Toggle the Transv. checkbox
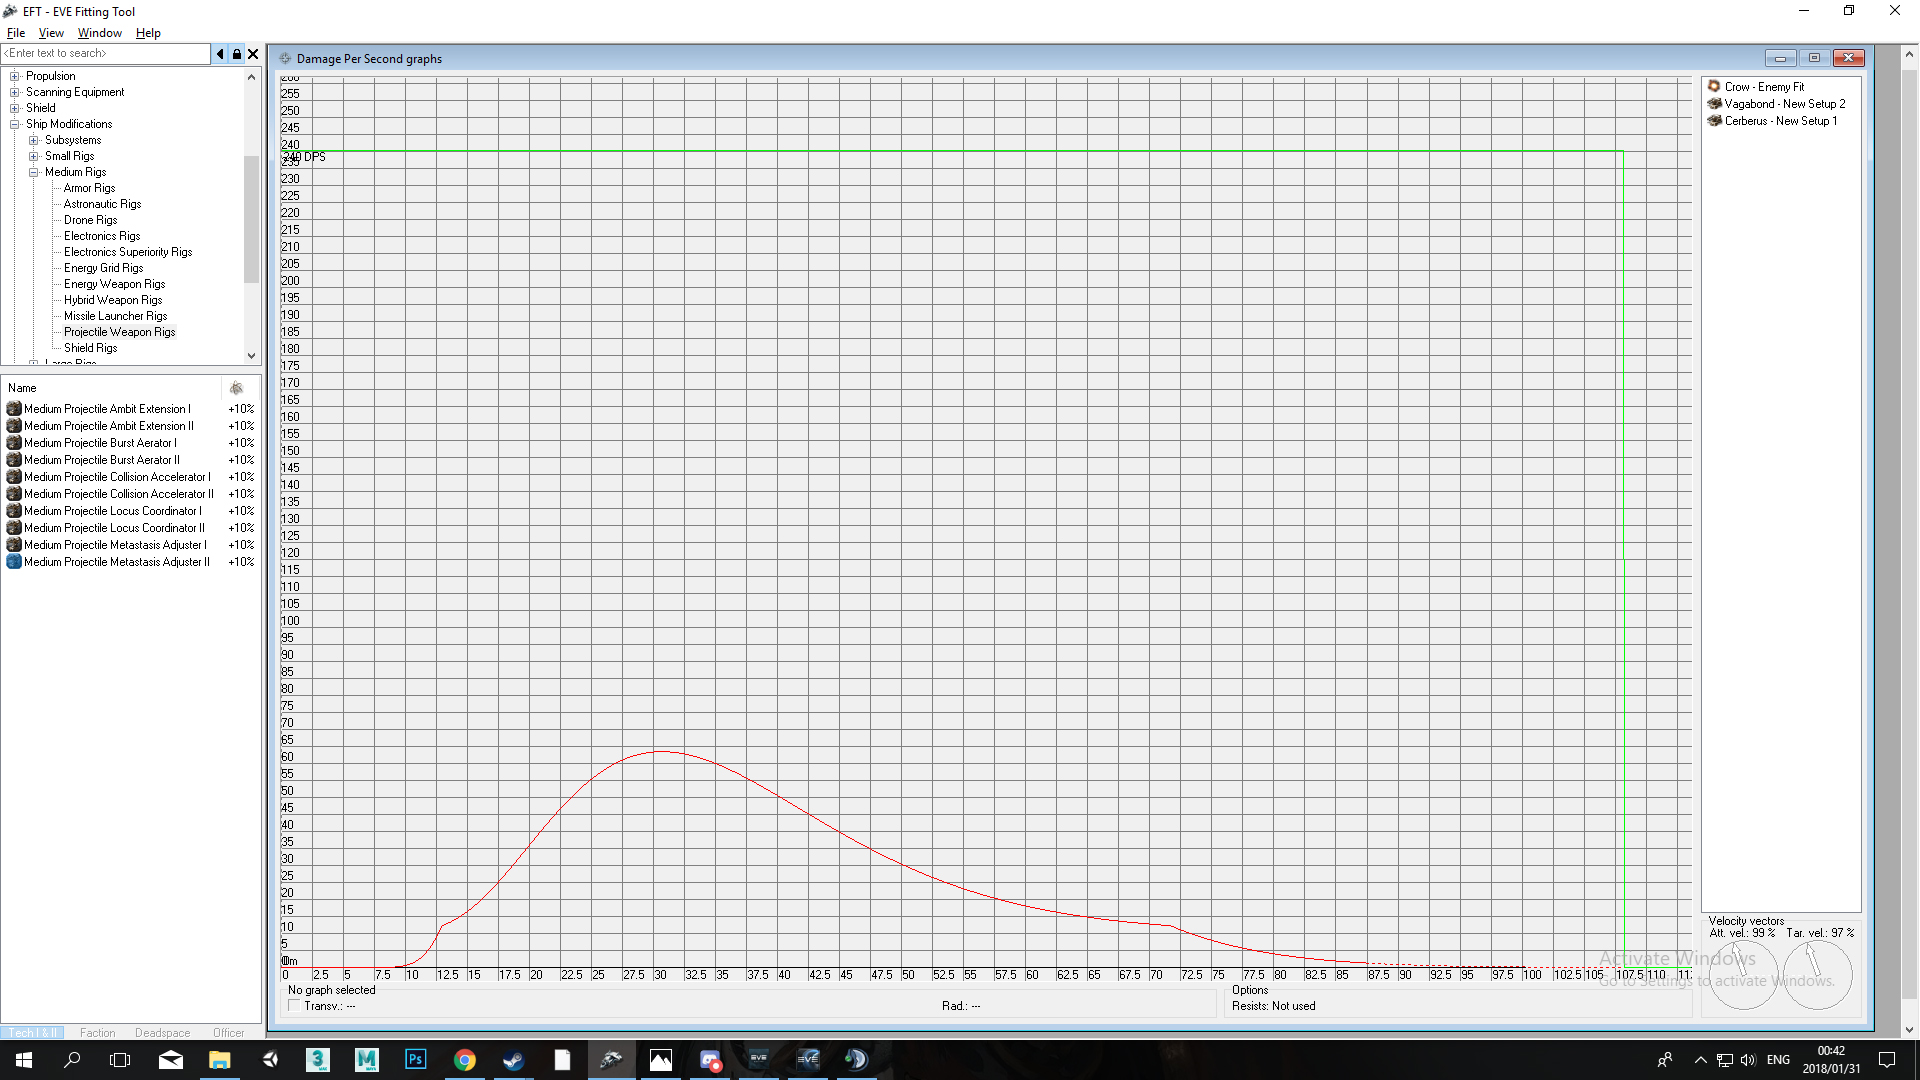 pyautogui.click(x=294, y=1006)
